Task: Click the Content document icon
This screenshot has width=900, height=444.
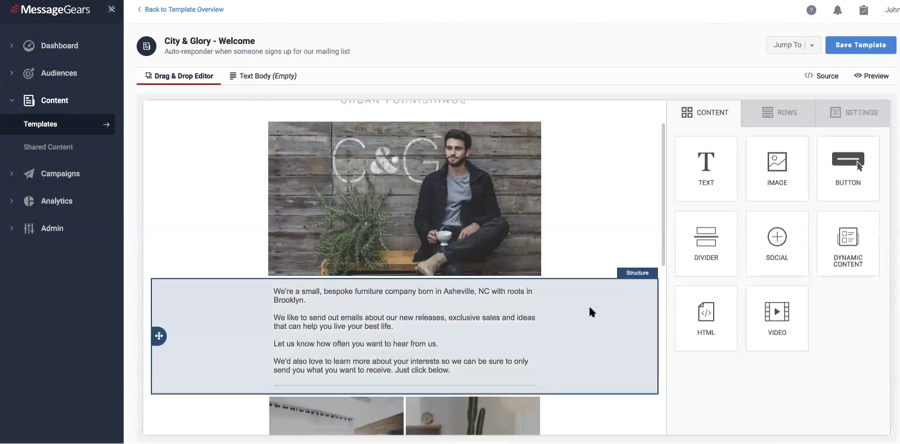Action: tap(29, 100)
